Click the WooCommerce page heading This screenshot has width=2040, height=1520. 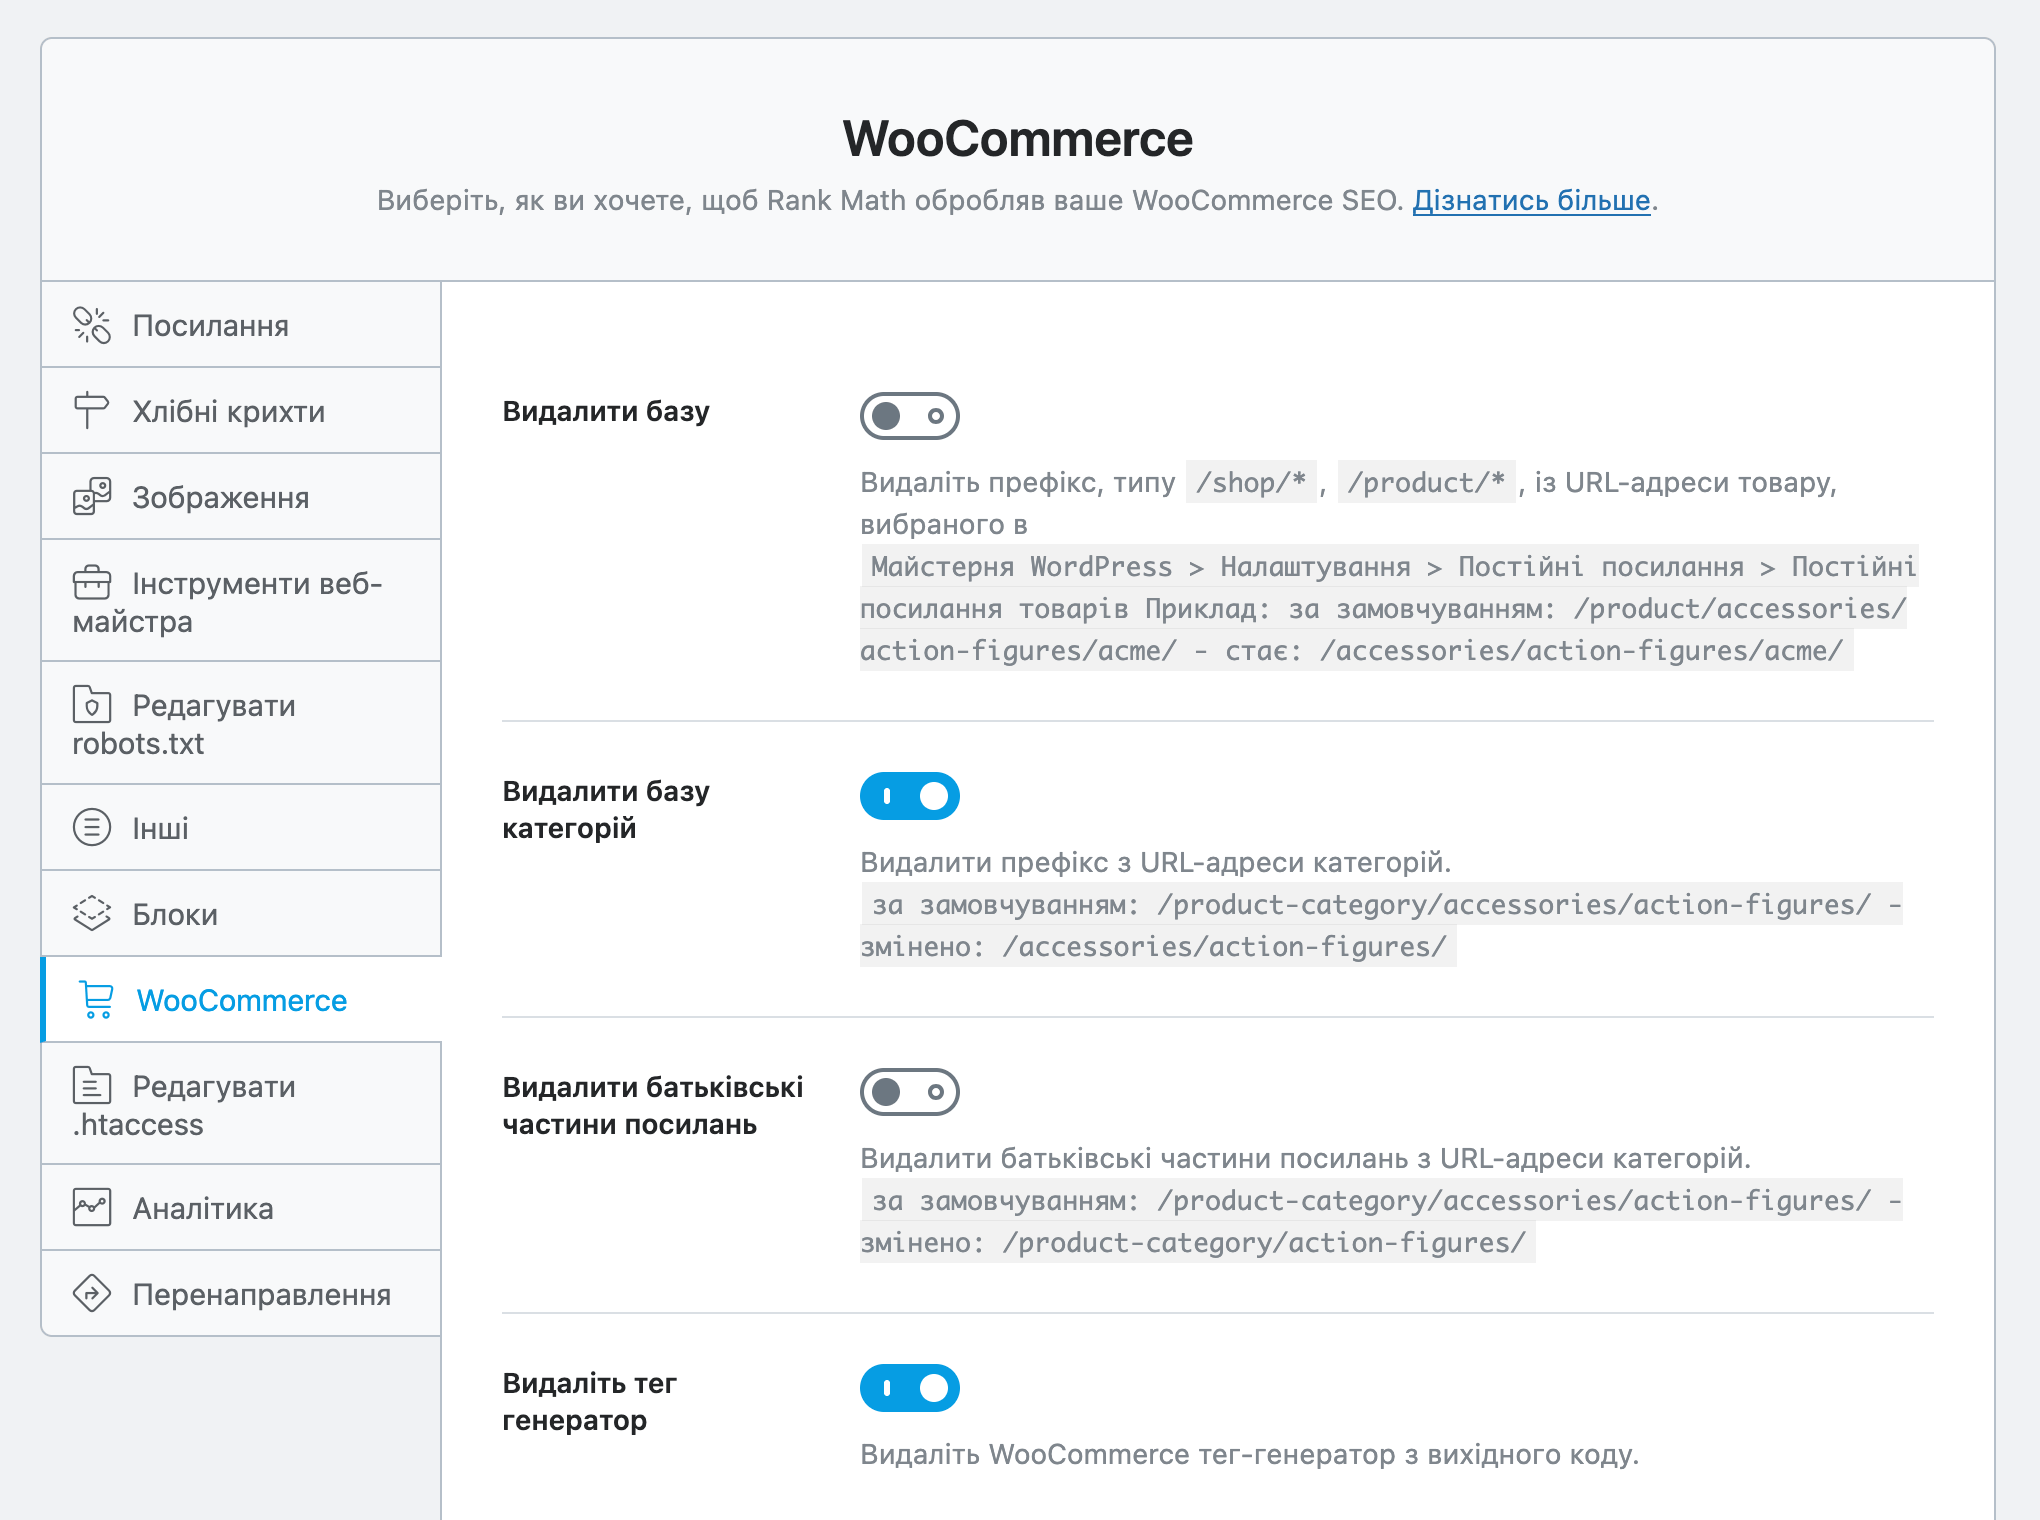click(x=1018, y=138)
